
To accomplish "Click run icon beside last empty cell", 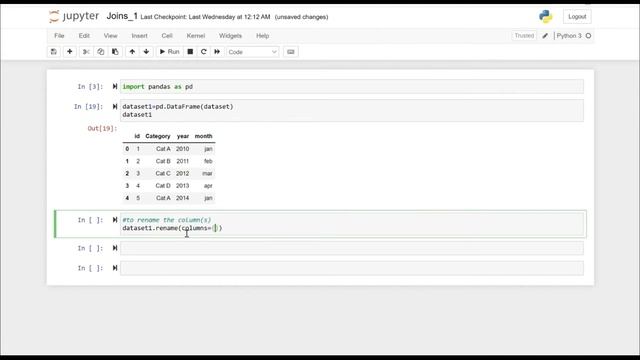I will pos(115,268).
